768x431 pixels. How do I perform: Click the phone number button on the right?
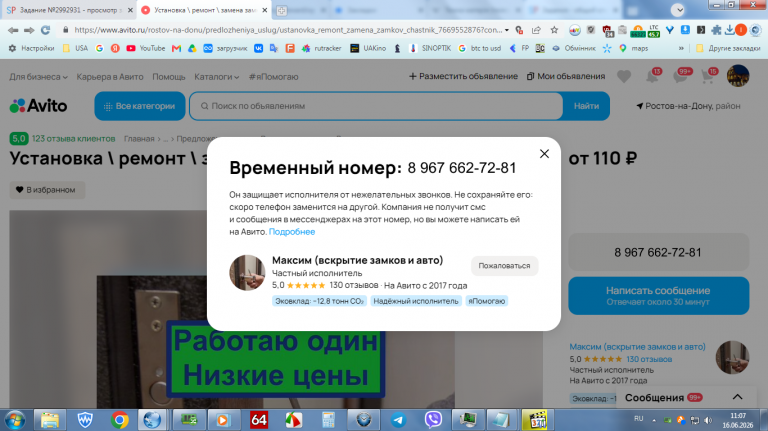658,252
